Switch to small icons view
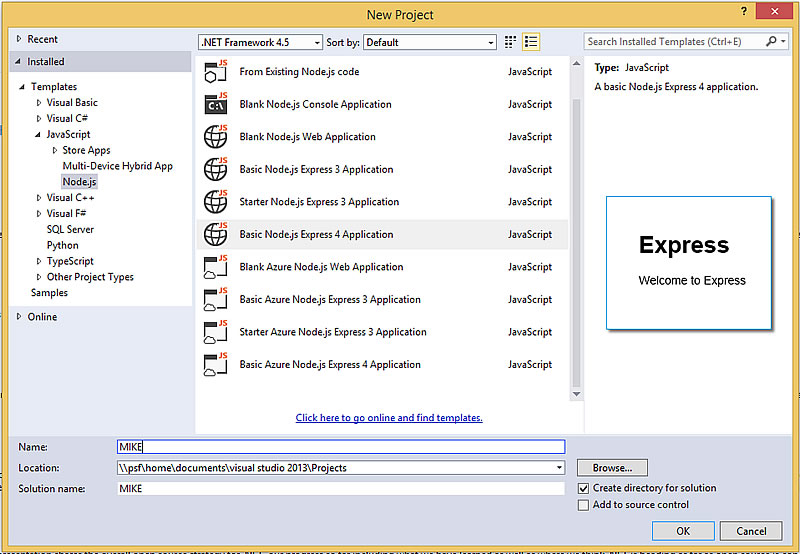This screenshot has width=800, height=554. tap(510, 42)
